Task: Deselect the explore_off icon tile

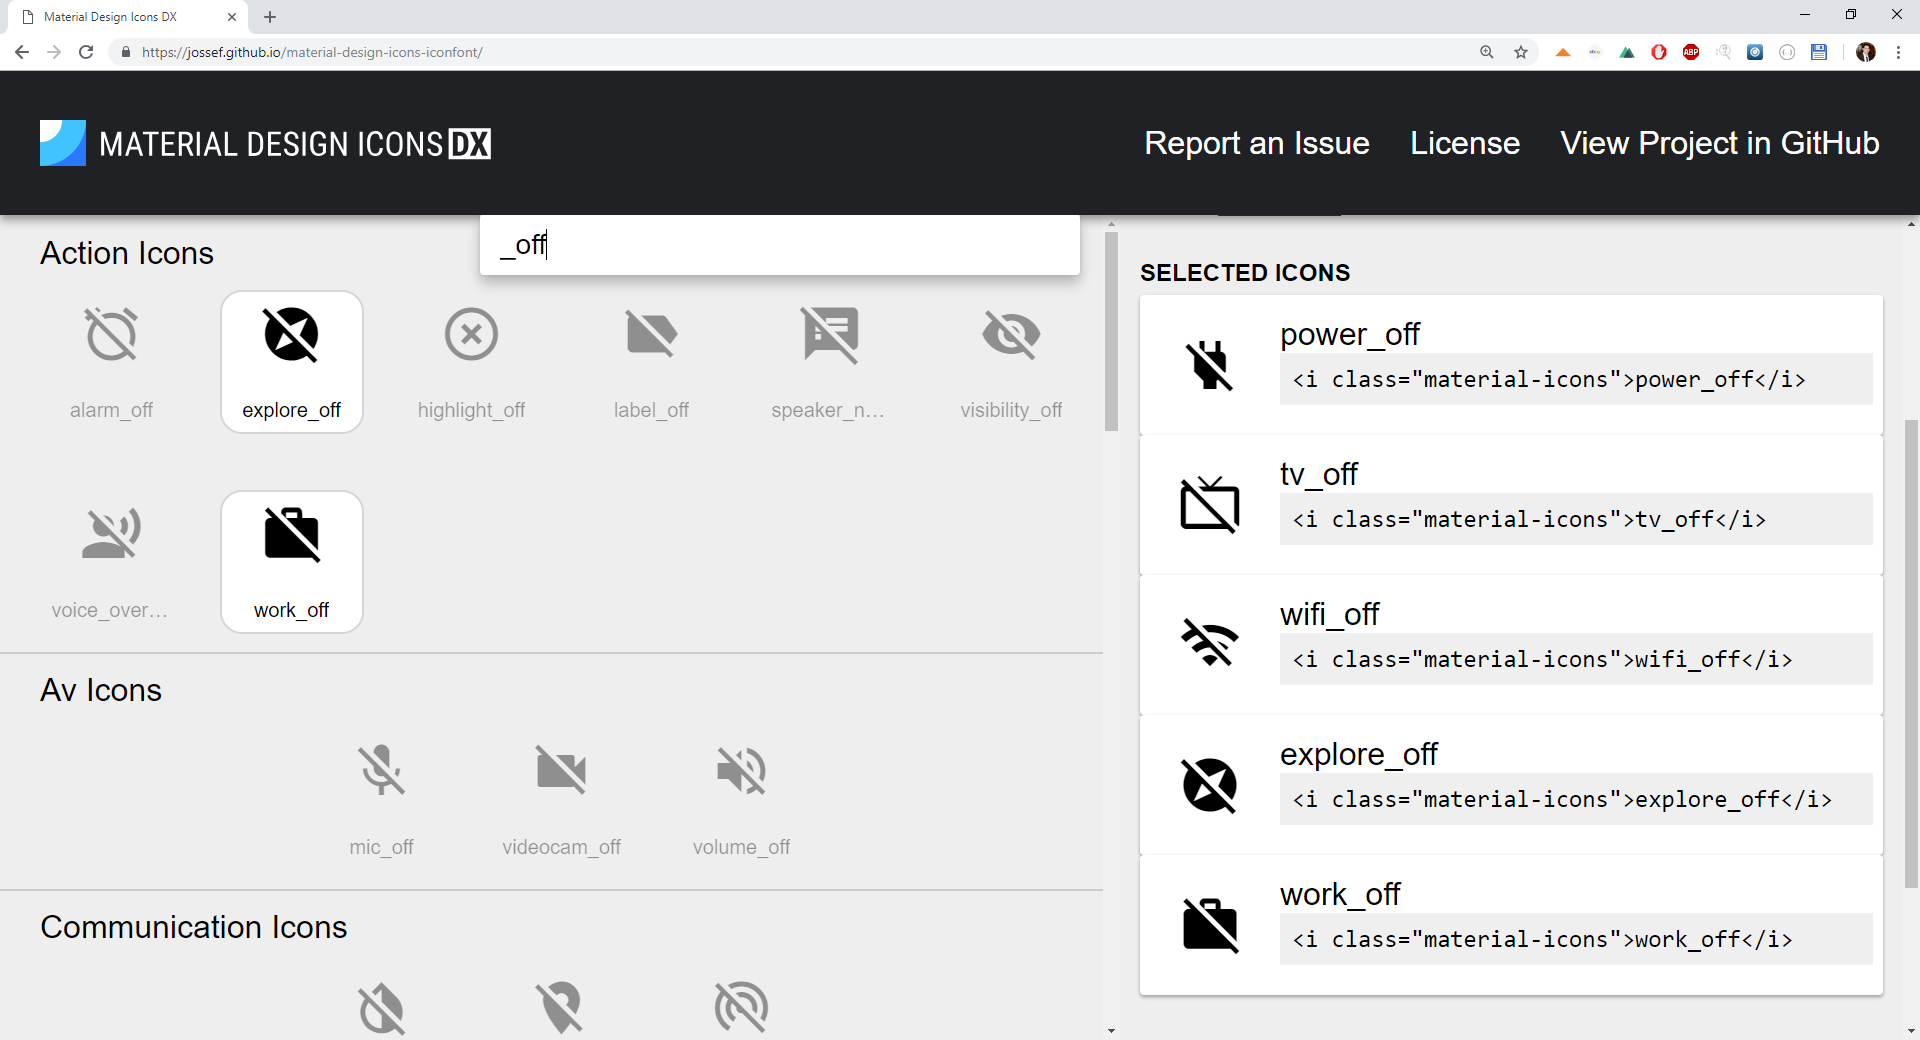Action: pyautogui.click(x=291, y=362)
